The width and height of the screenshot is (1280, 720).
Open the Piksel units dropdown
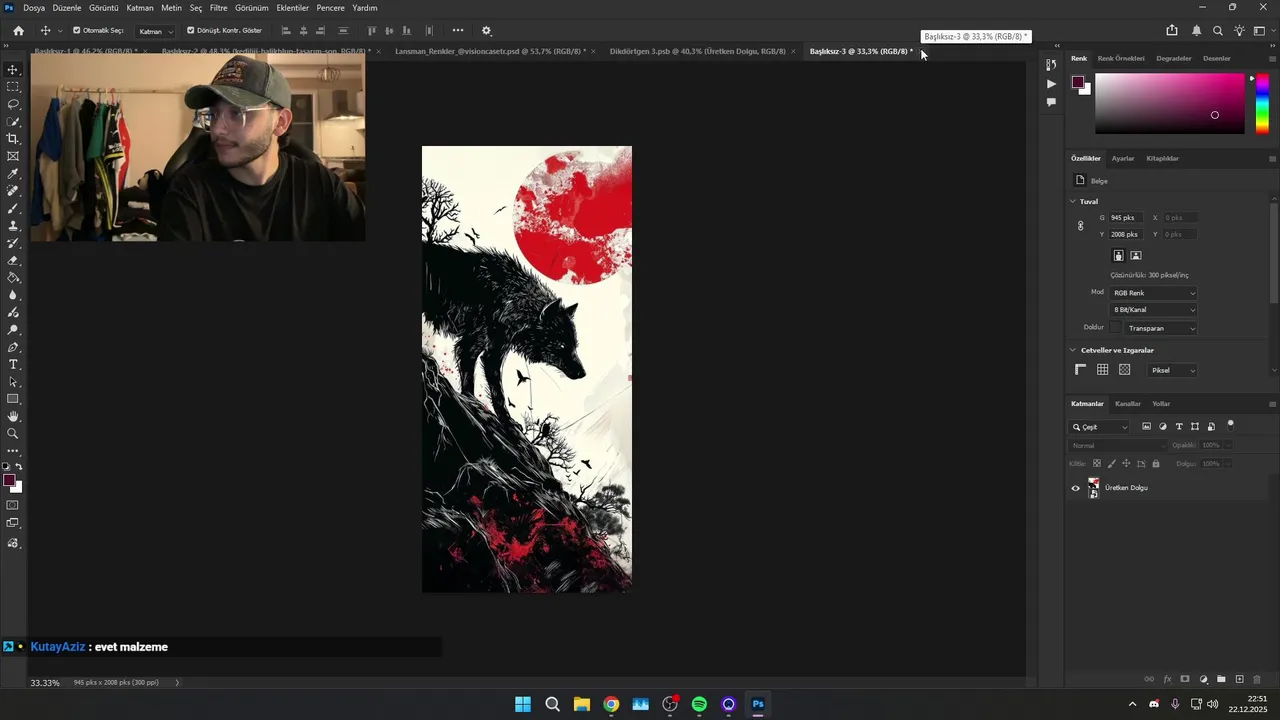[1172, 370]
